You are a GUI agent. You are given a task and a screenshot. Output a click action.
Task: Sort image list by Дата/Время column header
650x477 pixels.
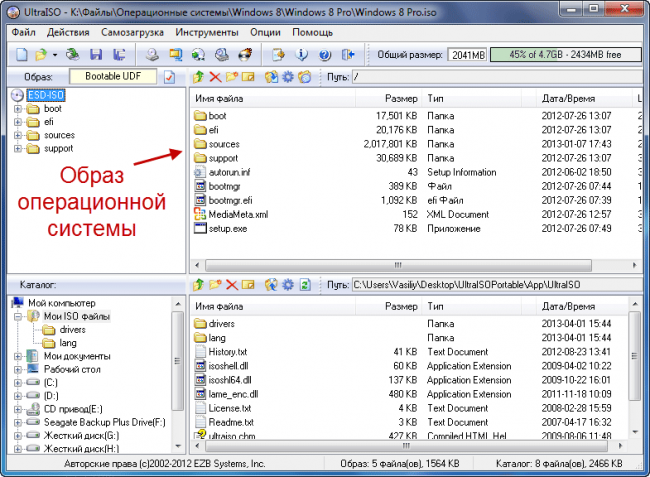point(584,99)
